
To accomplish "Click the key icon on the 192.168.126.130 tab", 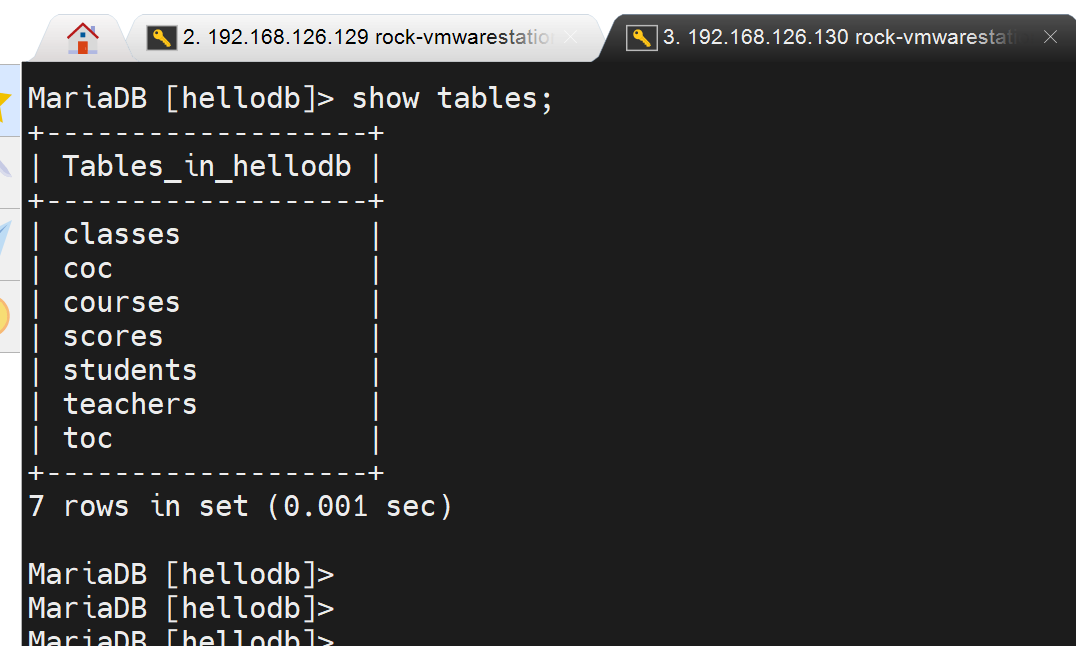I will [641, 38].
